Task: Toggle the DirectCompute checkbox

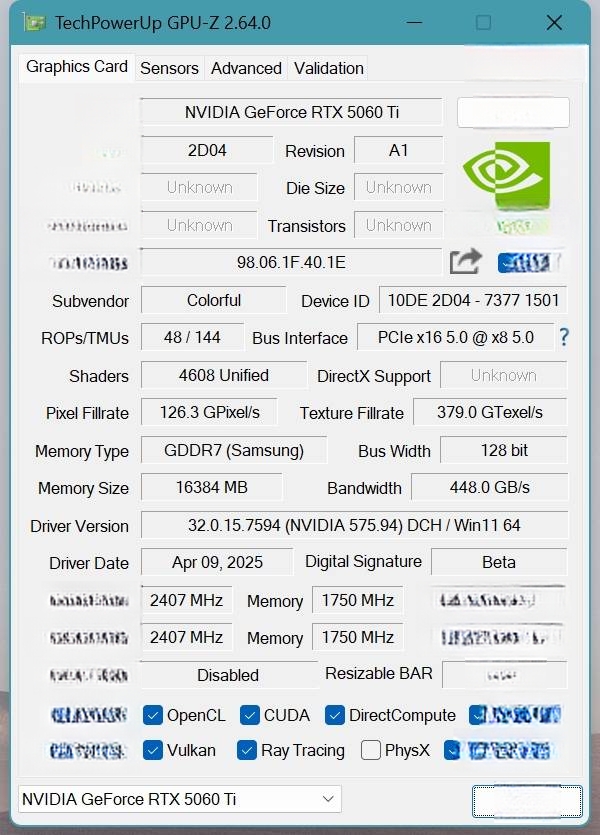Action: click(334, 715)
